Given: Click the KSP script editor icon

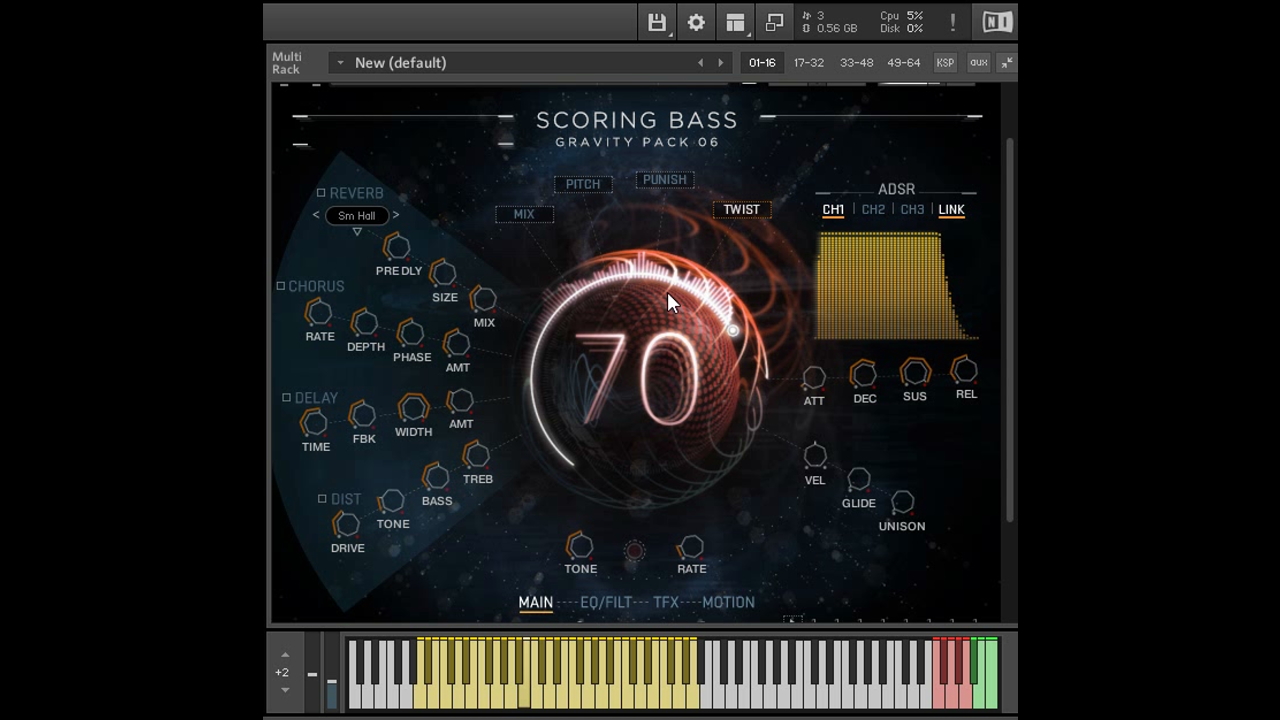Looking at the screenshot, I should (x=944, y=62).
